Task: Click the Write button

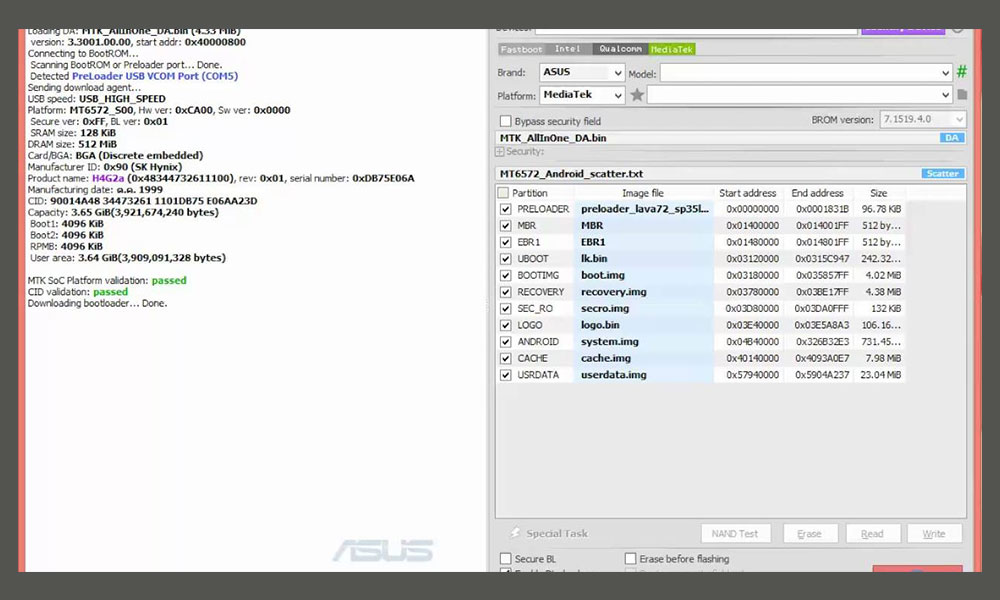Action: [x=934, y=534]
